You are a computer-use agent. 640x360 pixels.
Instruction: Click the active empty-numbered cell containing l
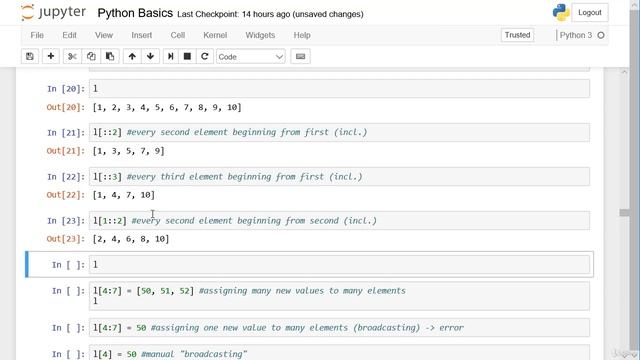(x=339, y=264)
